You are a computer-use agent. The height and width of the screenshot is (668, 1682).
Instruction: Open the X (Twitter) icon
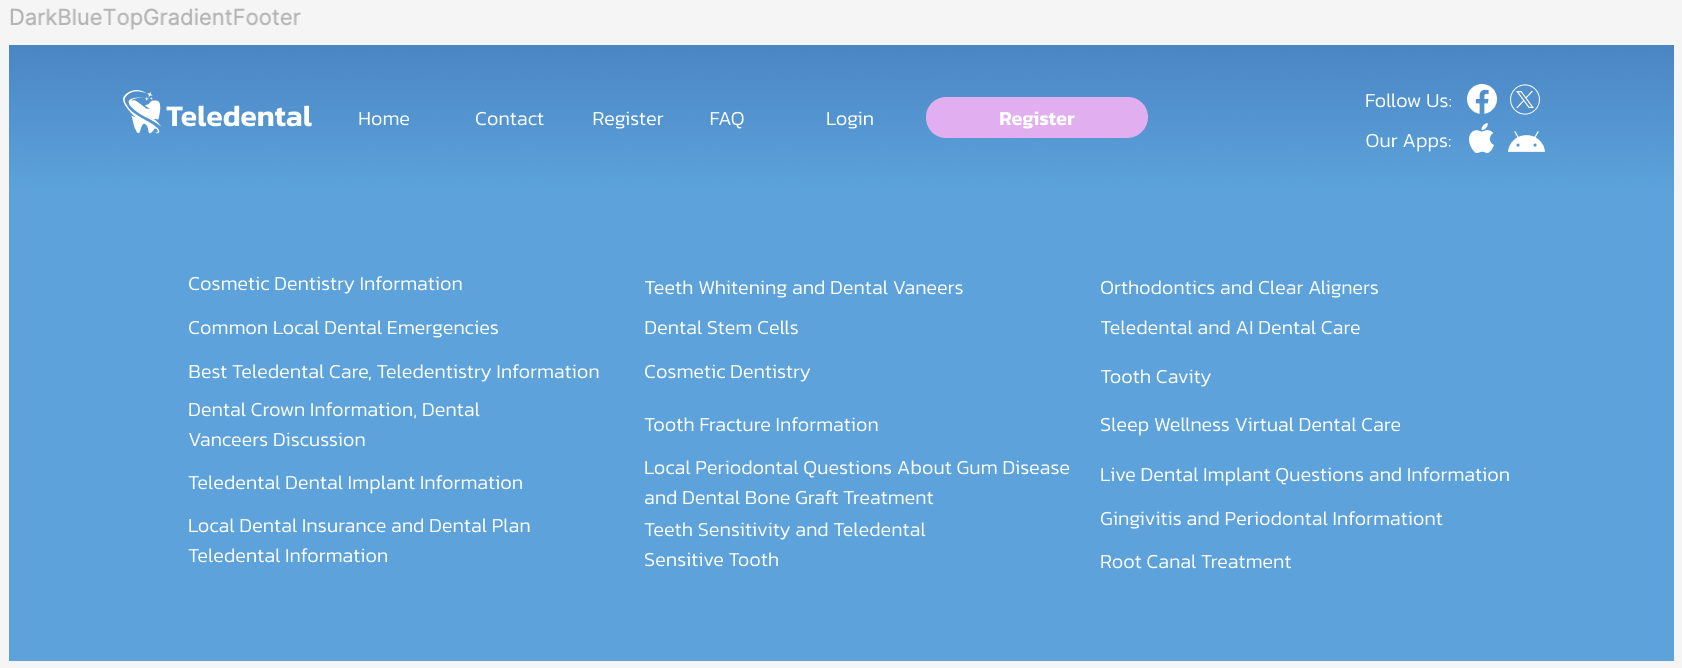tap(1525, 99)
